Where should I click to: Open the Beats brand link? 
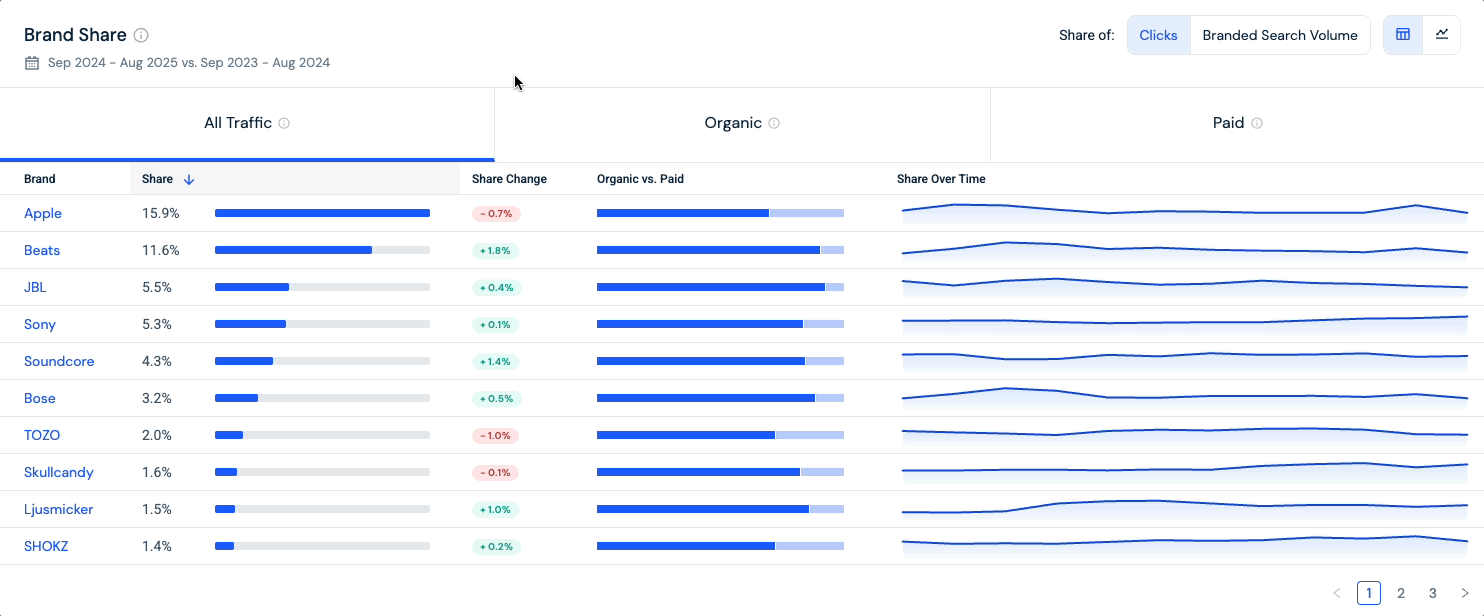pyautogui.click(x=42, y=250)
